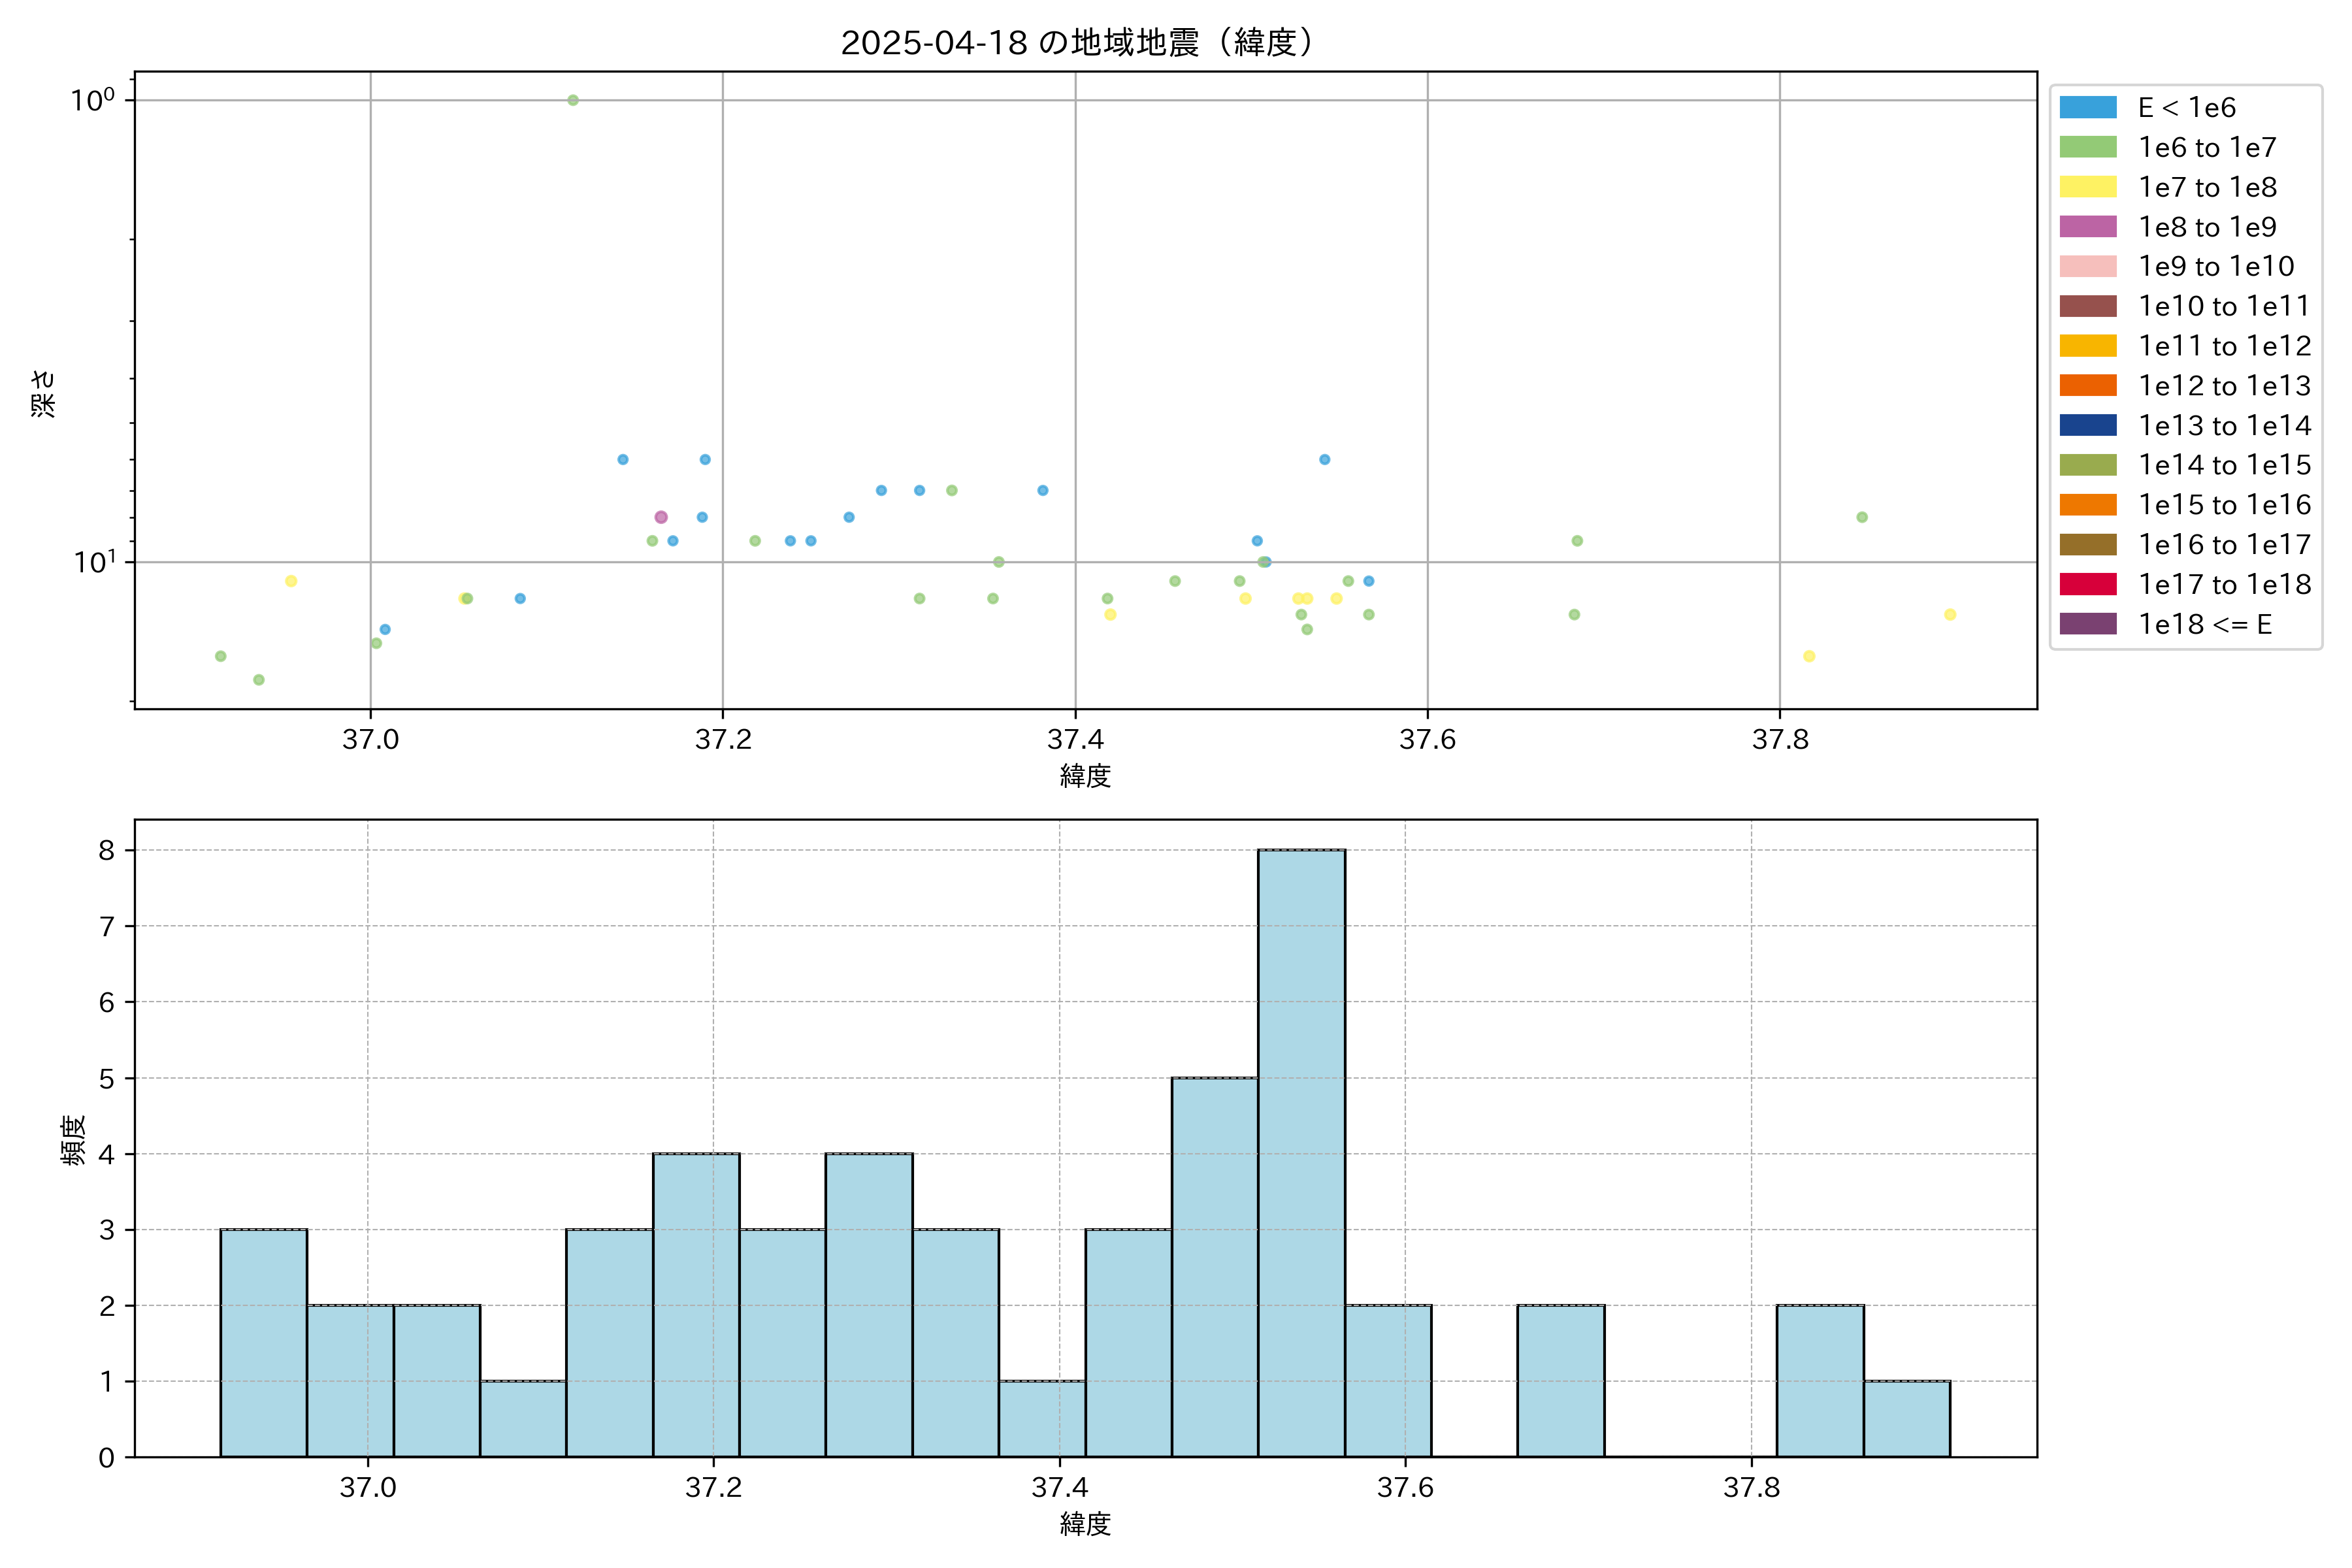2352x1568 pixels.
Task: Click the rightmost histogram bar
Action: [1906, 1418]
